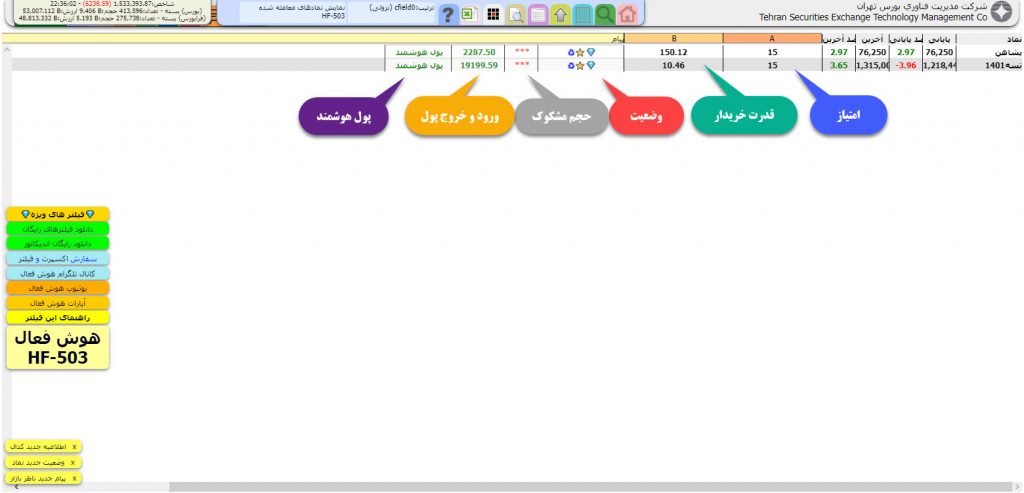Click the 150.12 value in column B
The width and height of the screenshot is (1024, 493).
click(x=673, y=52)
